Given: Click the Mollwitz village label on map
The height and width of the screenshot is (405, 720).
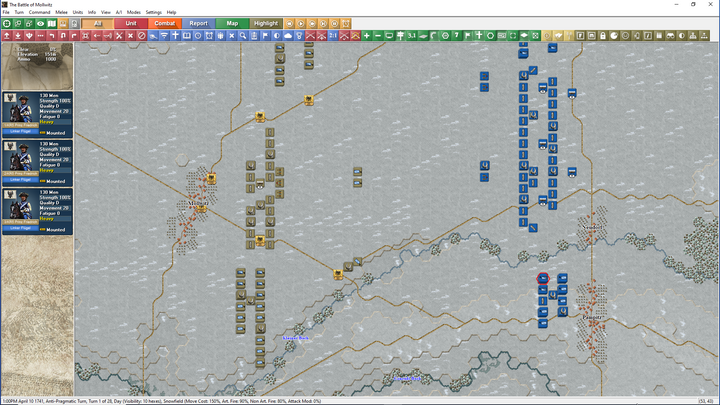Looking at the screenshot, I should pyautogui.click(x=198, y=203).
